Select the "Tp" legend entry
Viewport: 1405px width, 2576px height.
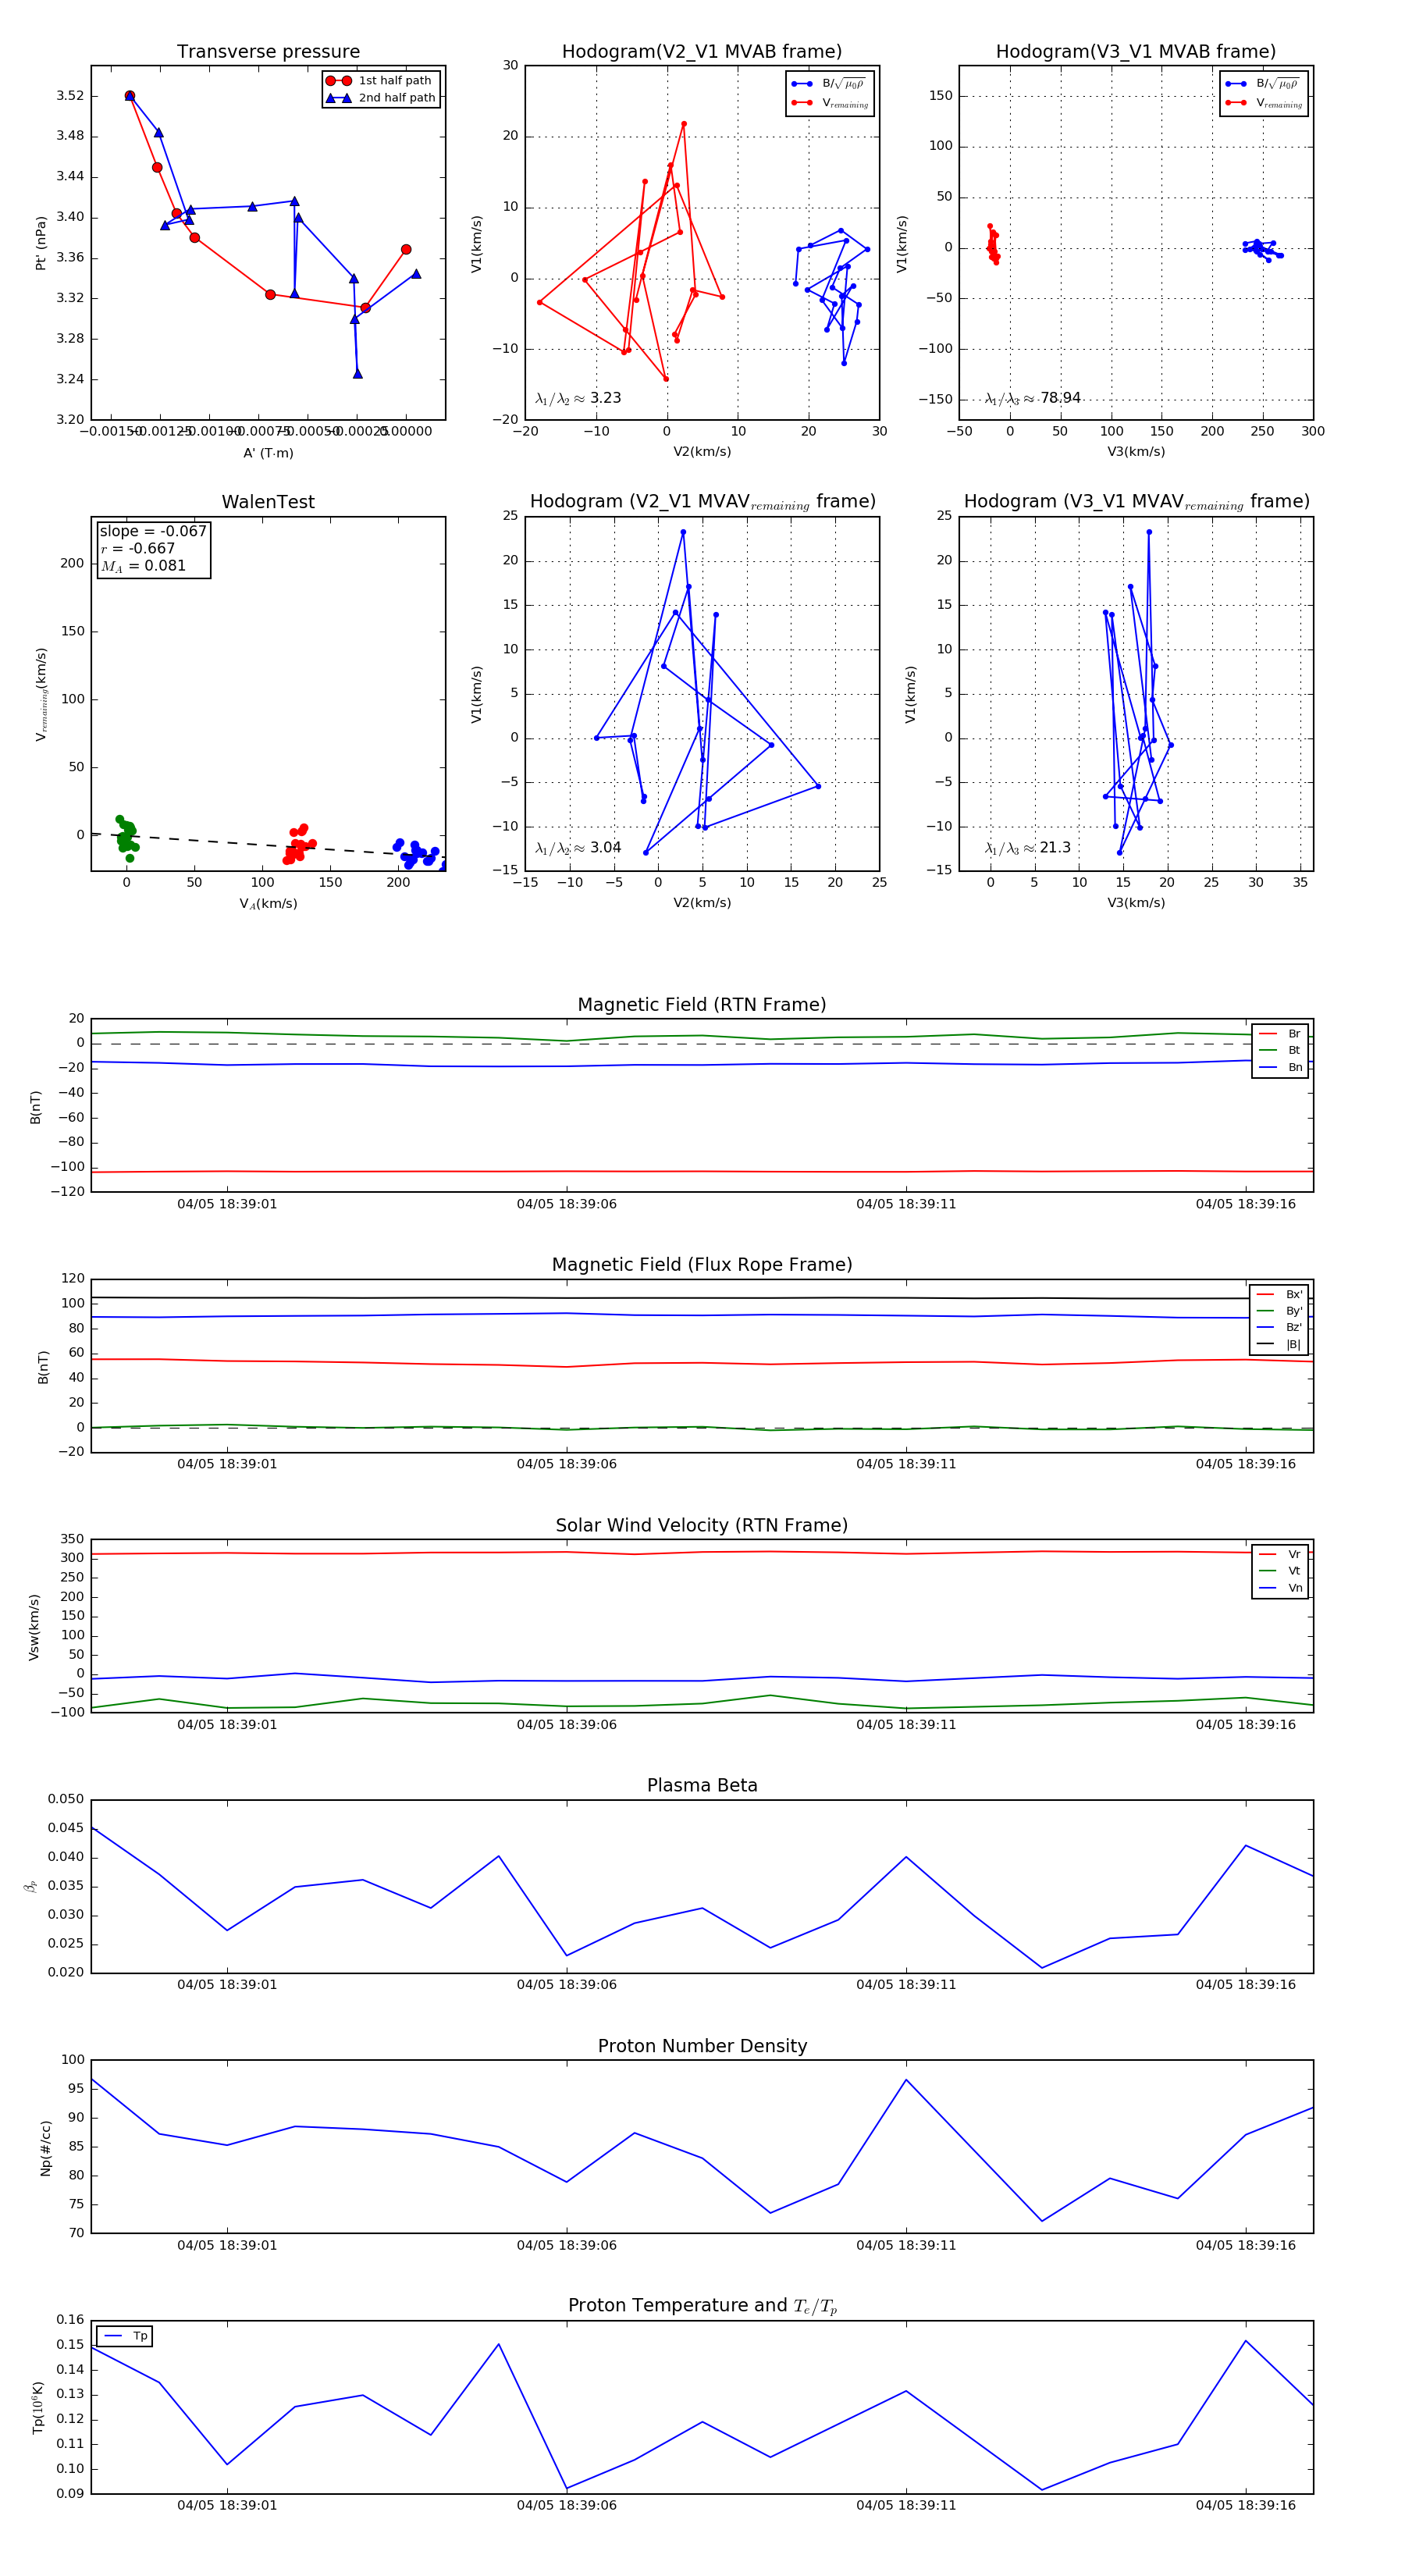(125, 2336)
